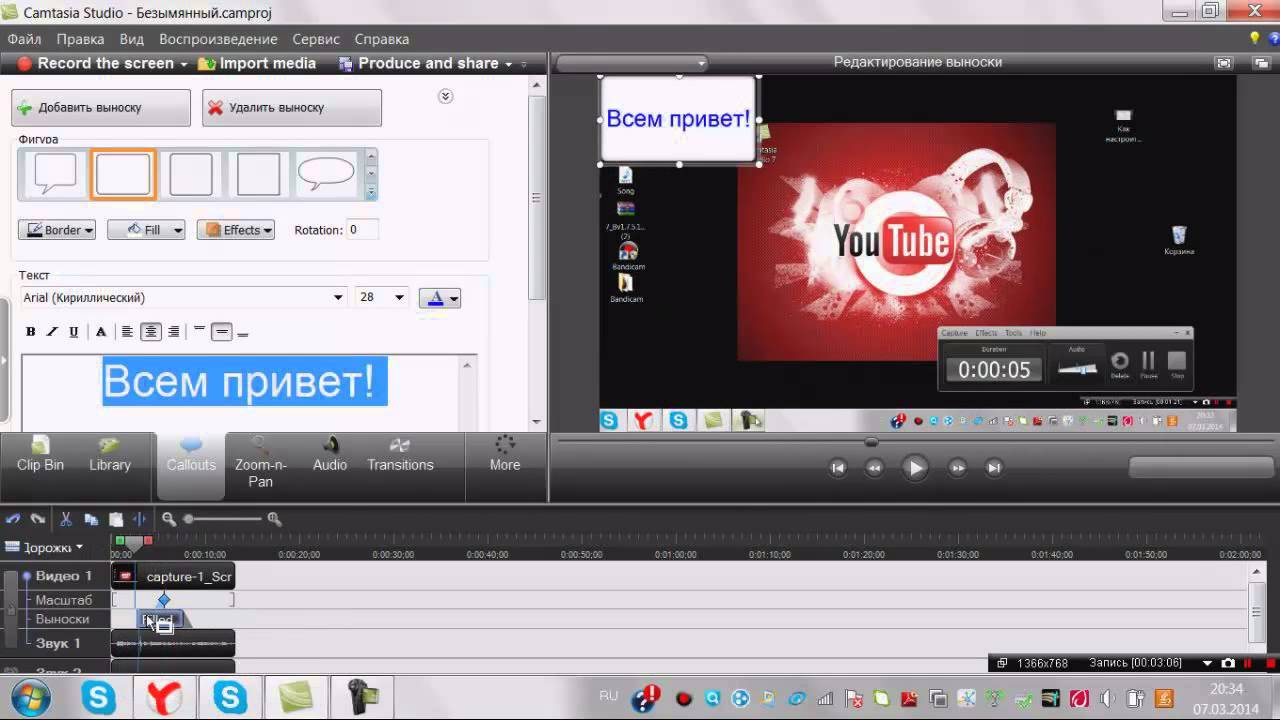
Task: Open the Effects dropdown
Action: [236, 230]
